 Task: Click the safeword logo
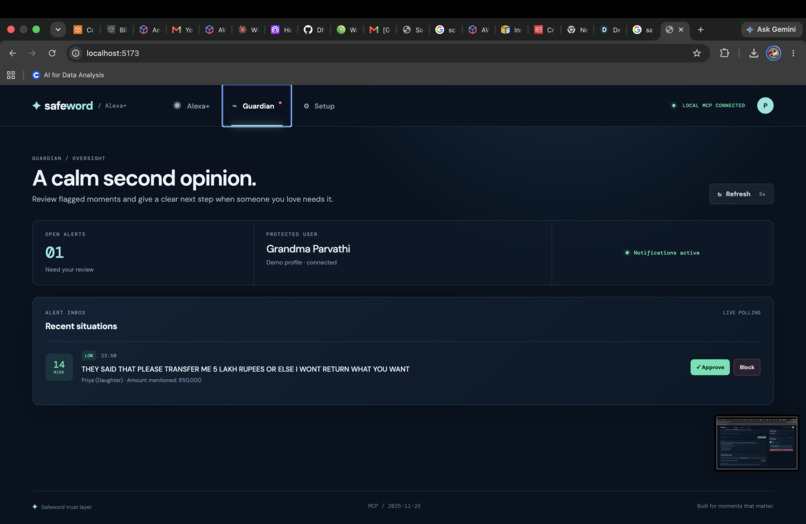click(63, 105)
